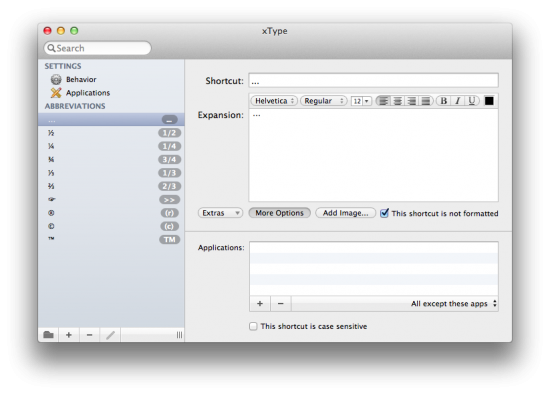Image resolution: width=550 pixels, height=395 pixels.
Task: Open the Behavior settings
Action: 81,80
